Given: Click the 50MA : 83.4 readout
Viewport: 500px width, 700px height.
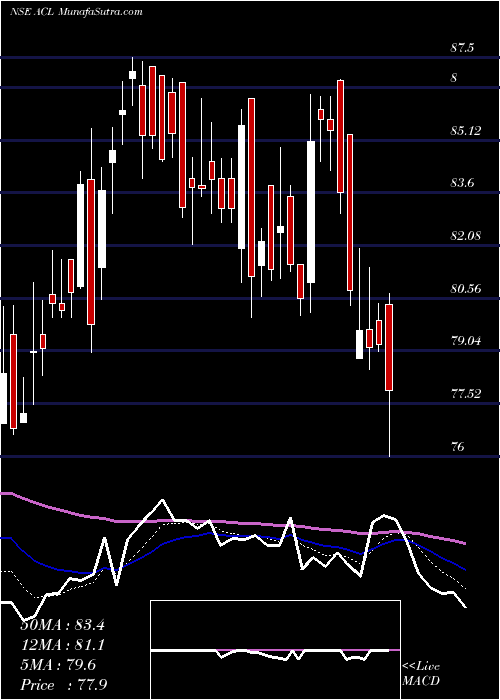Looking at the screenshot, I should (x=62, y=625).
